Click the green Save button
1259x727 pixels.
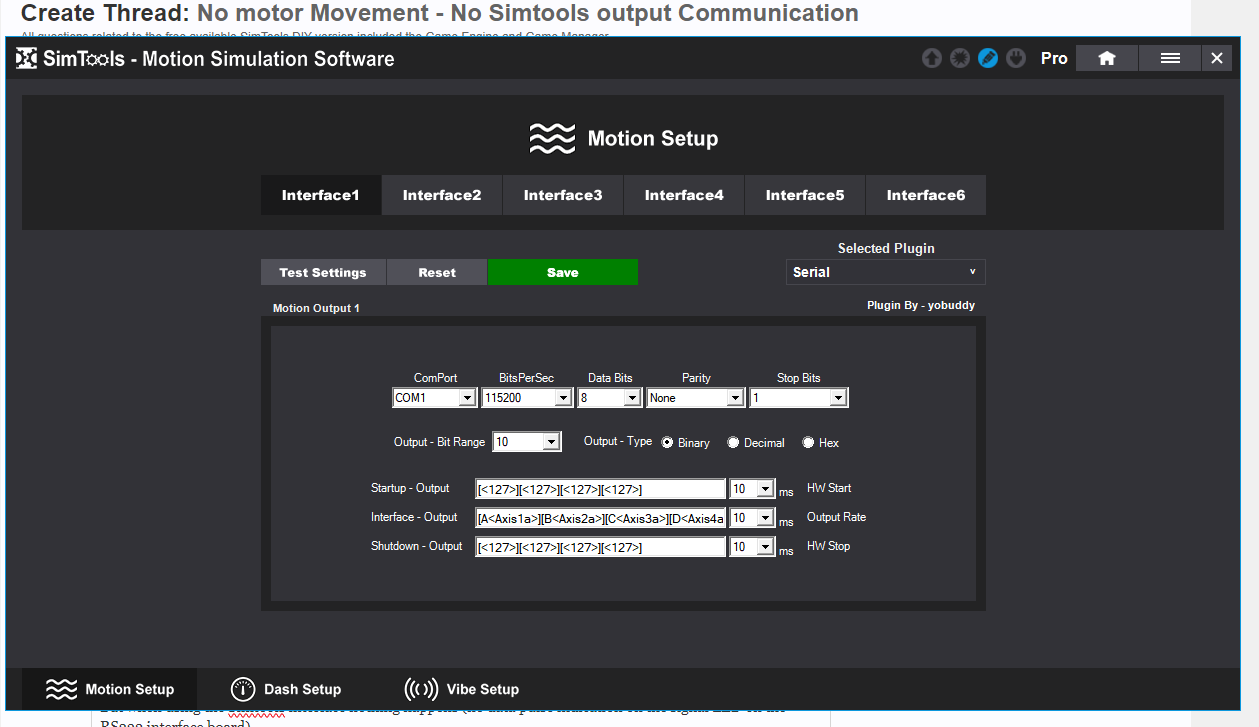(x=563, y=272)
